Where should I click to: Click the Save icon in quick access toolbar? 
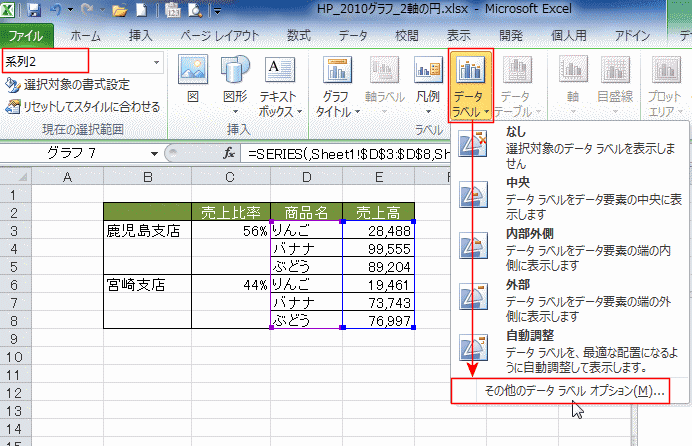[x=33, y=10]
